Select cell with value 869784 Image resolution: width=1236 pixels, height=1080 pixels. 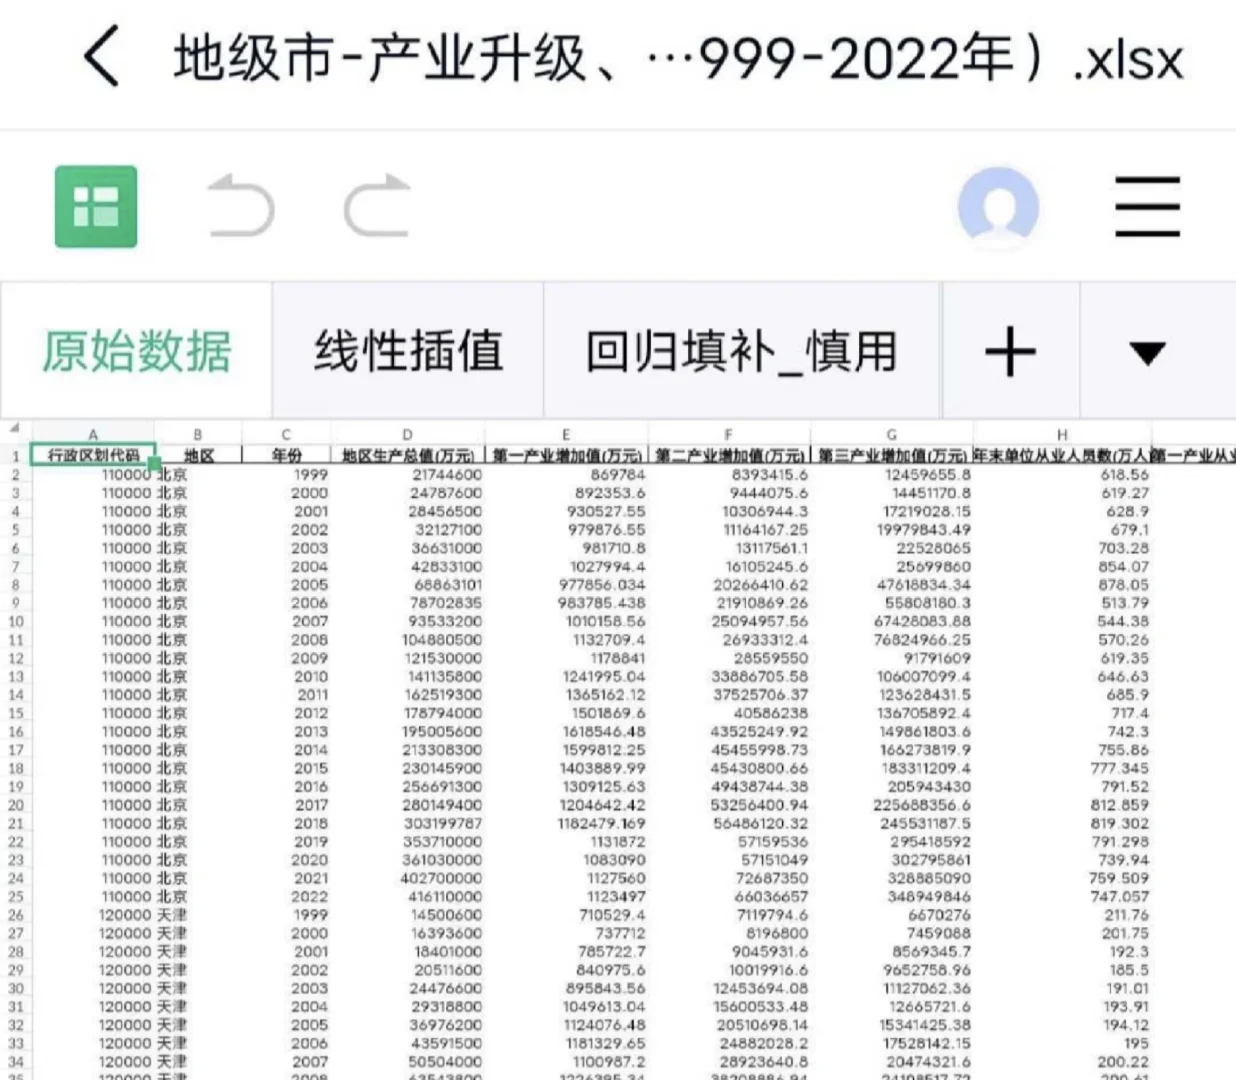click(566, 474)
